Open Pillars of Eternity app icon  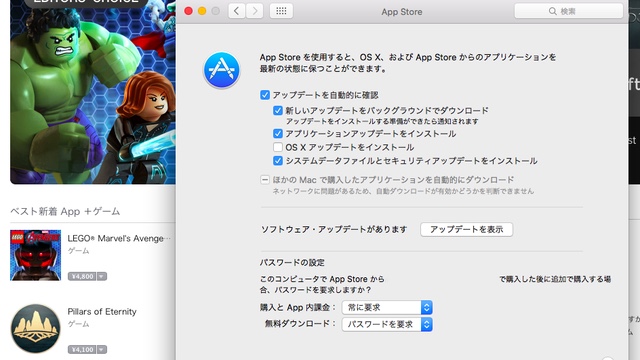pyautogui.click(x=36, y=329)
